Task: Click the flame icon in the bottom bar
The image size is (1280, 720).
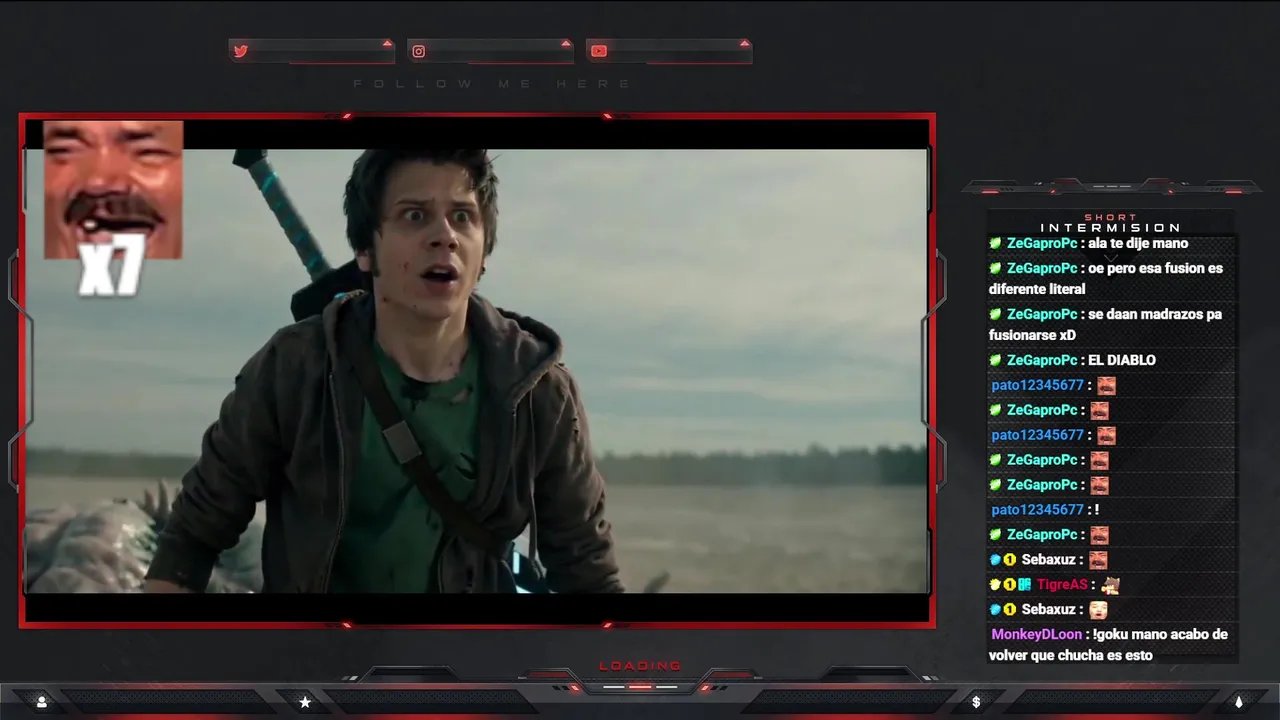Action: pyautogui.click(x=1238, y=702)
